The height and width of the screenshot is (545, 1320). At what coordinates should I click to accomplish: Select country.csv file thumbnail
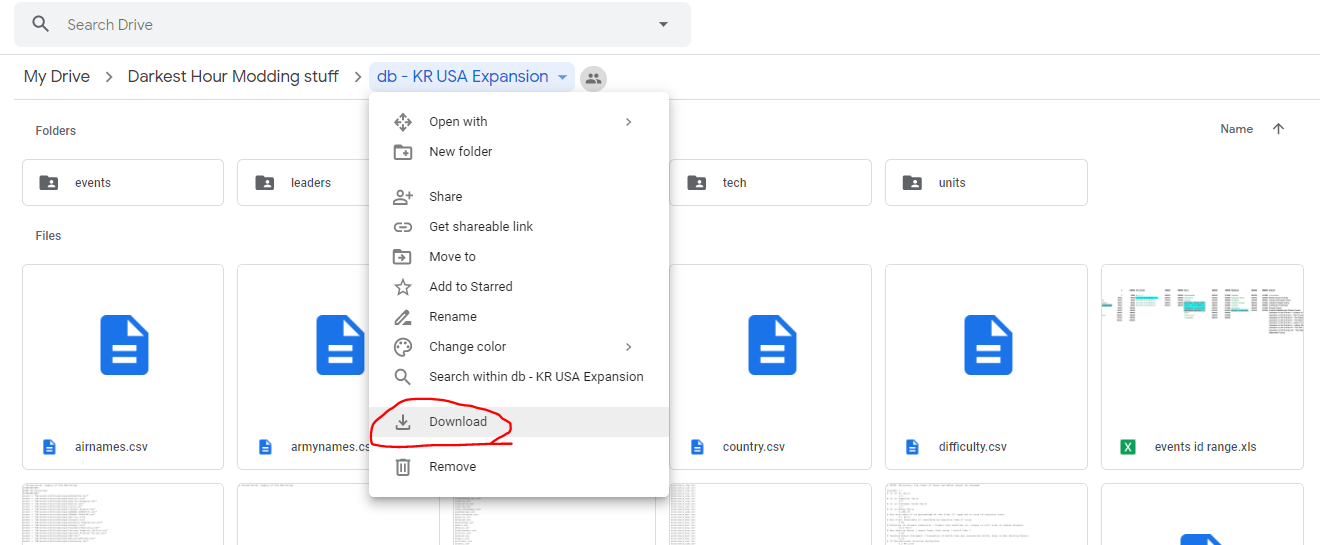tap(770, 345)
